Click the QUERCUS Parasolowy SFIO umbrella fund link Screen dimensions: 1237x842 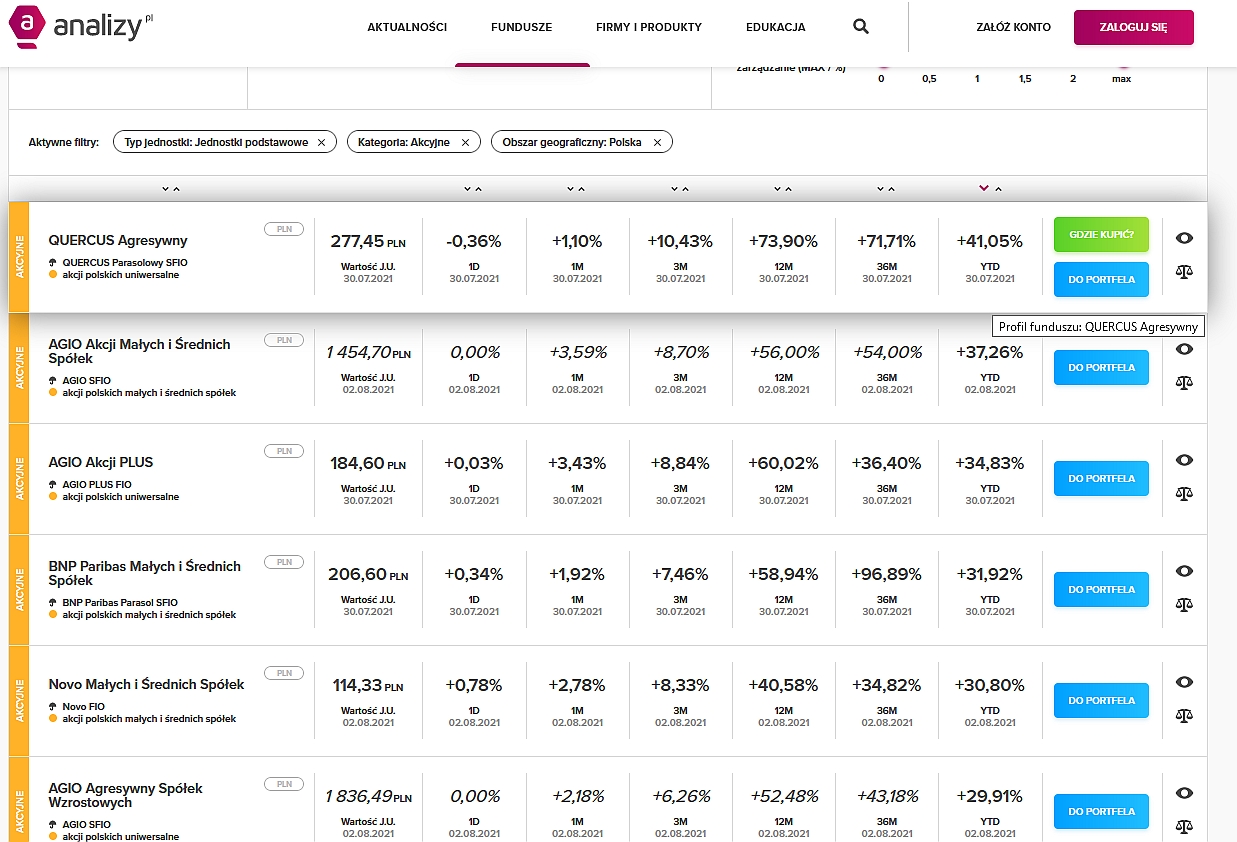coord(125,263)
